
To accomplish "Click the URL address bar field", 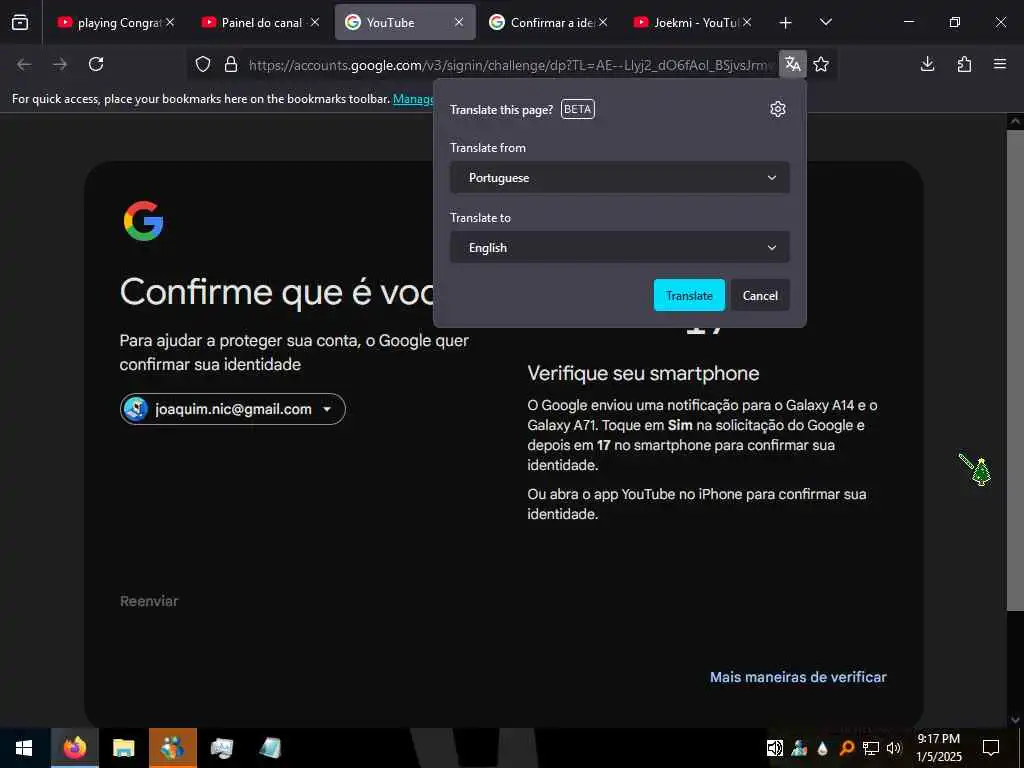I will (509, 65).
